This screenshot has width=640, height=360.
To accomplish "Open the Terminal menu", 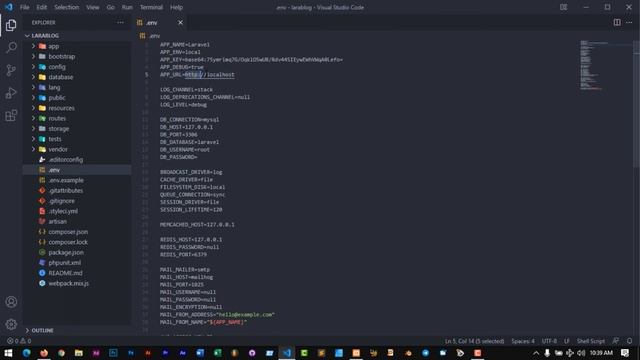I will (151, 7).
